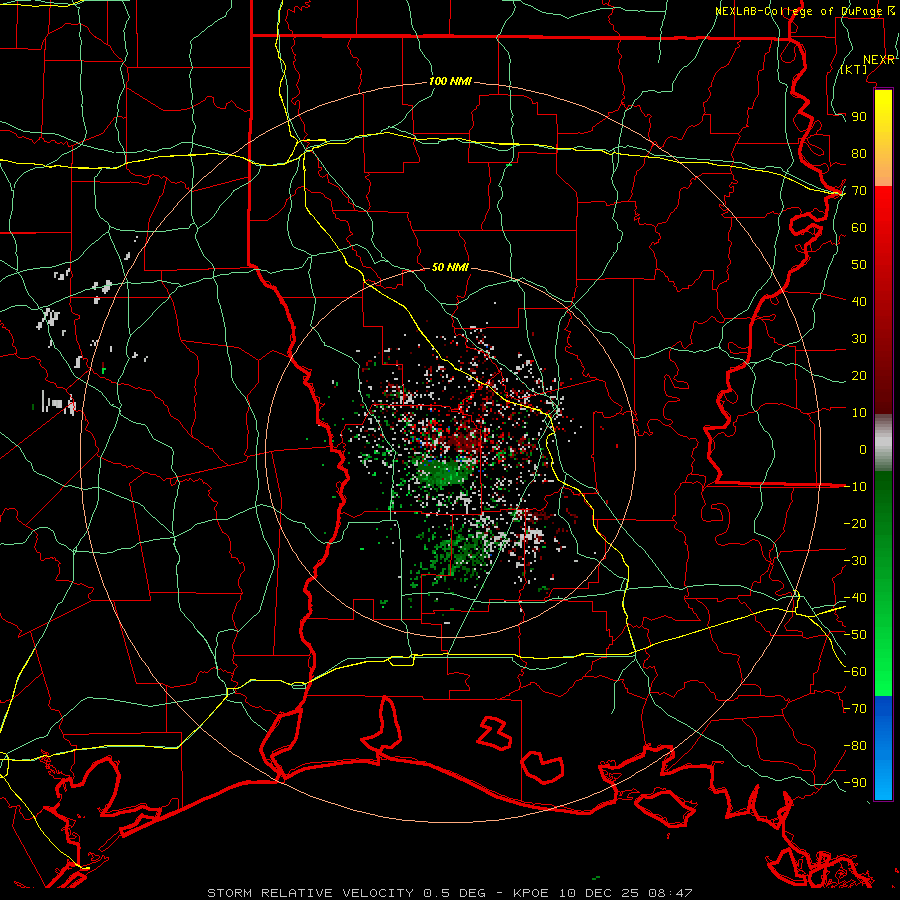Click the blue segment of the color bar
The height and width of the screenshot is (900, 900).
click(x=883, y=747)
